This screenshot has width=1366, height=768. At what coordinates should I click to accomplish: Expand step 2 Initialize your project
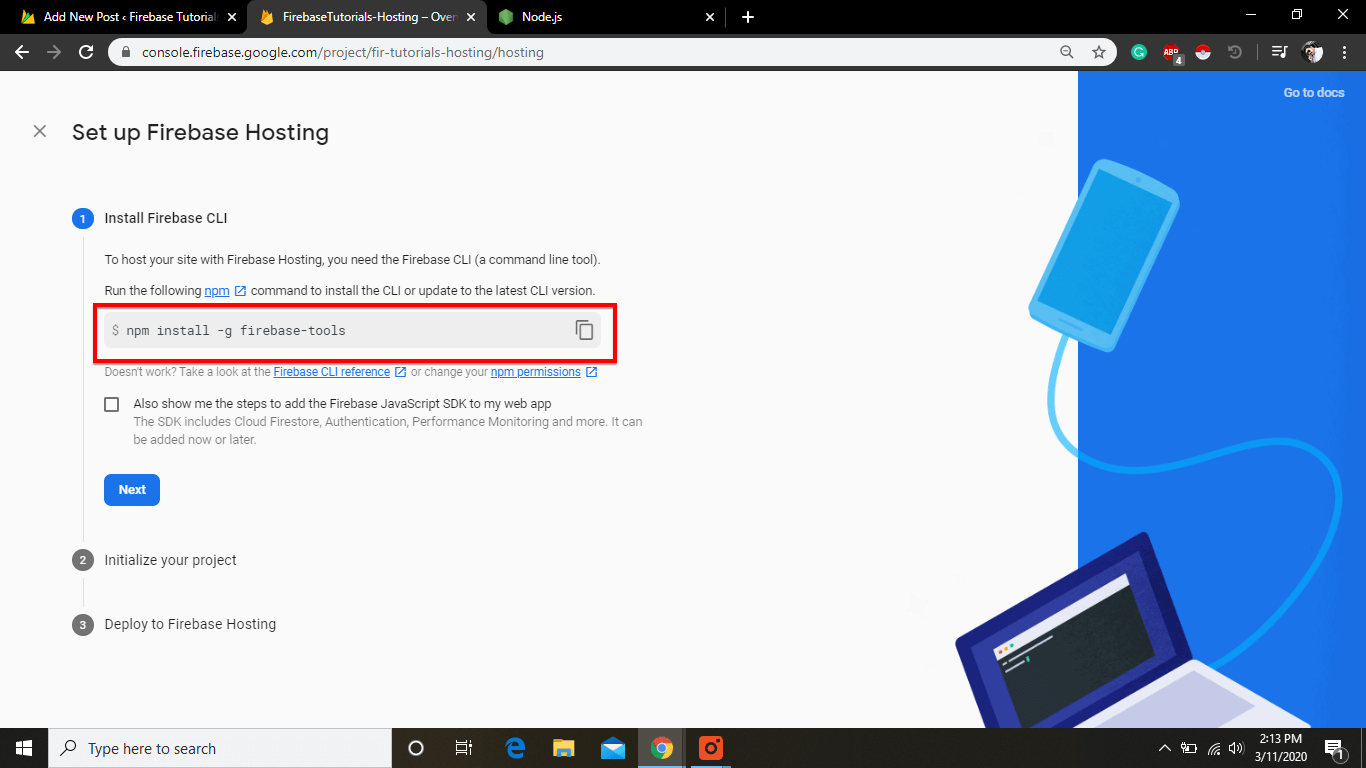pyautogui.click(x=170, y=560)
